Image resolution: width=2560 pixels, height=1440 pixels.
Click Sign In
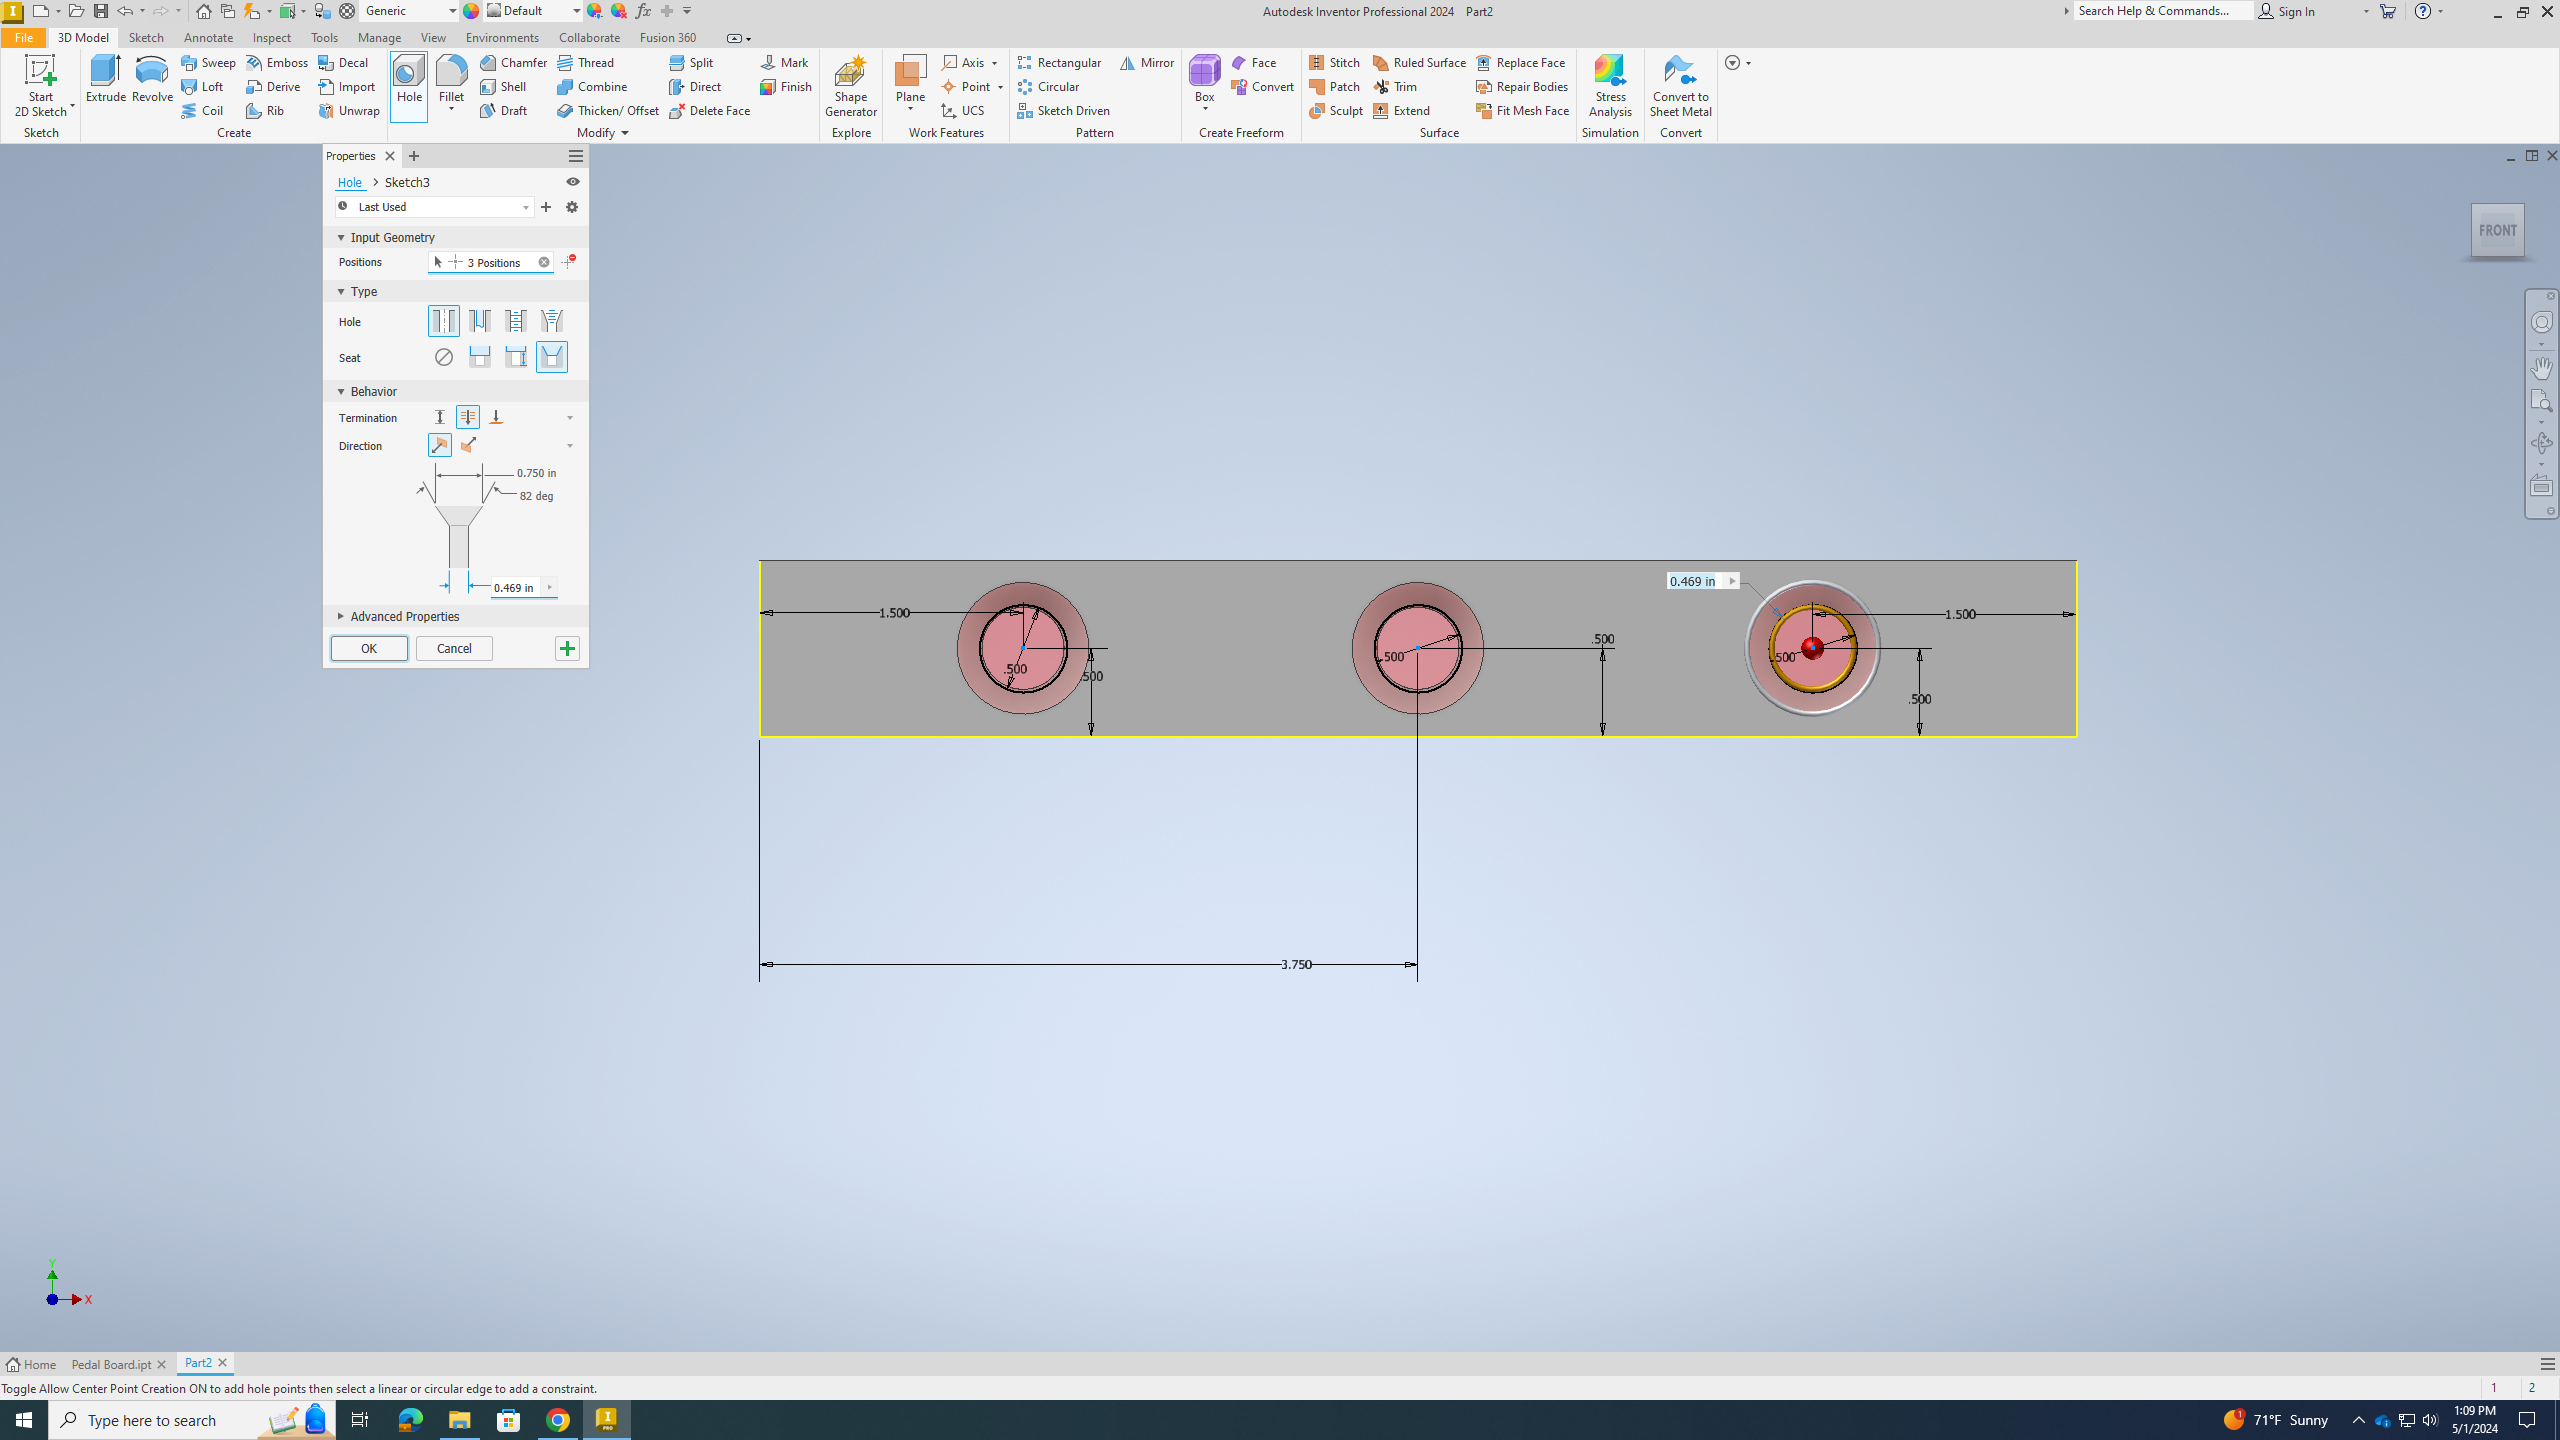click(2287, 11)
